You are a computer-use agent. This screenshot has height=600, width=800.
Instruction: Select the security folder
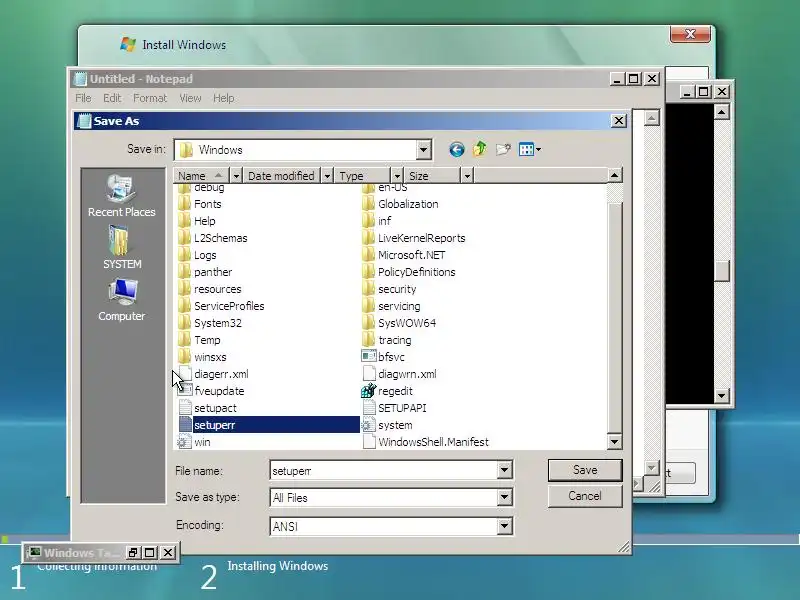point(389,289)
